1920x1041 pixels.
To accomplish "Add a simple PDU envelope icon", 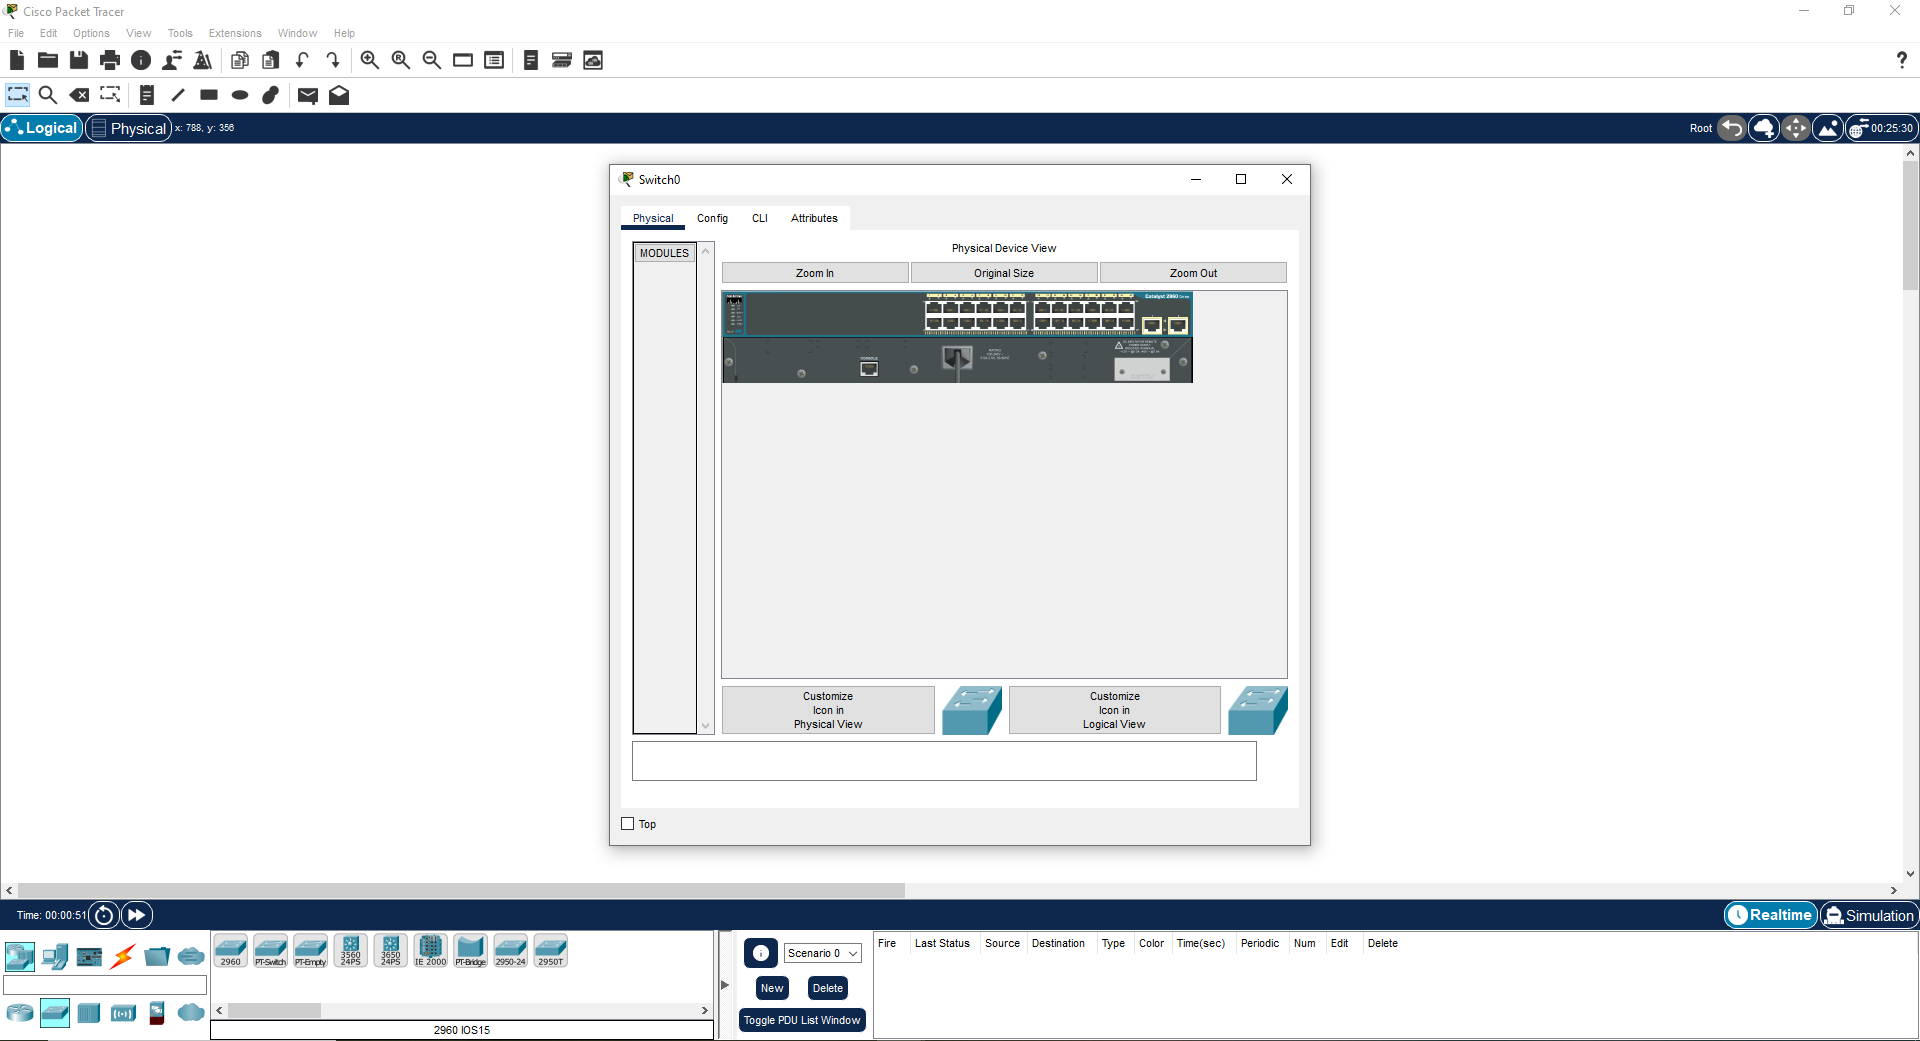I will 308,95.
